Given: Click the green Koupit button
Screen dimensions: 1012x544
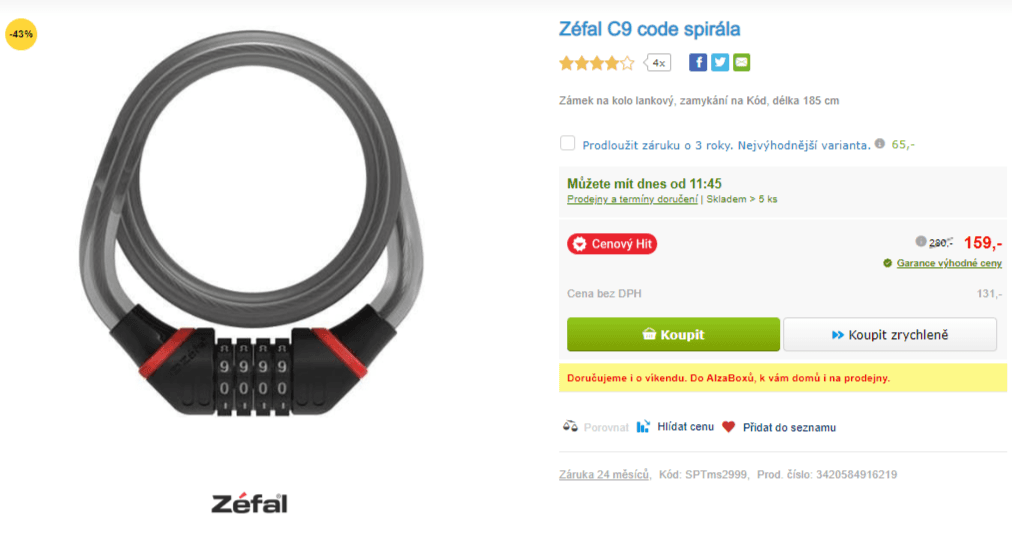Looking at the screenshot, I should (673, 334).
